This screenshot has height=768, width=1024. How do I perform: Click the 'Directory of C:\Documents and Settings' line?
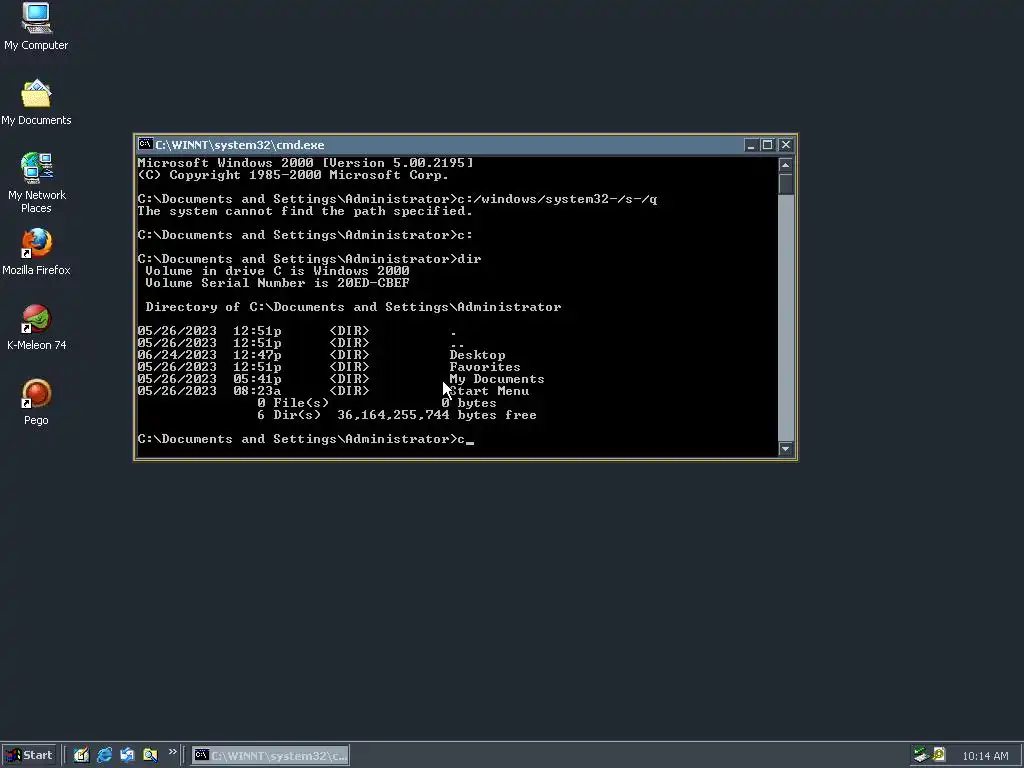pos(353,307)
